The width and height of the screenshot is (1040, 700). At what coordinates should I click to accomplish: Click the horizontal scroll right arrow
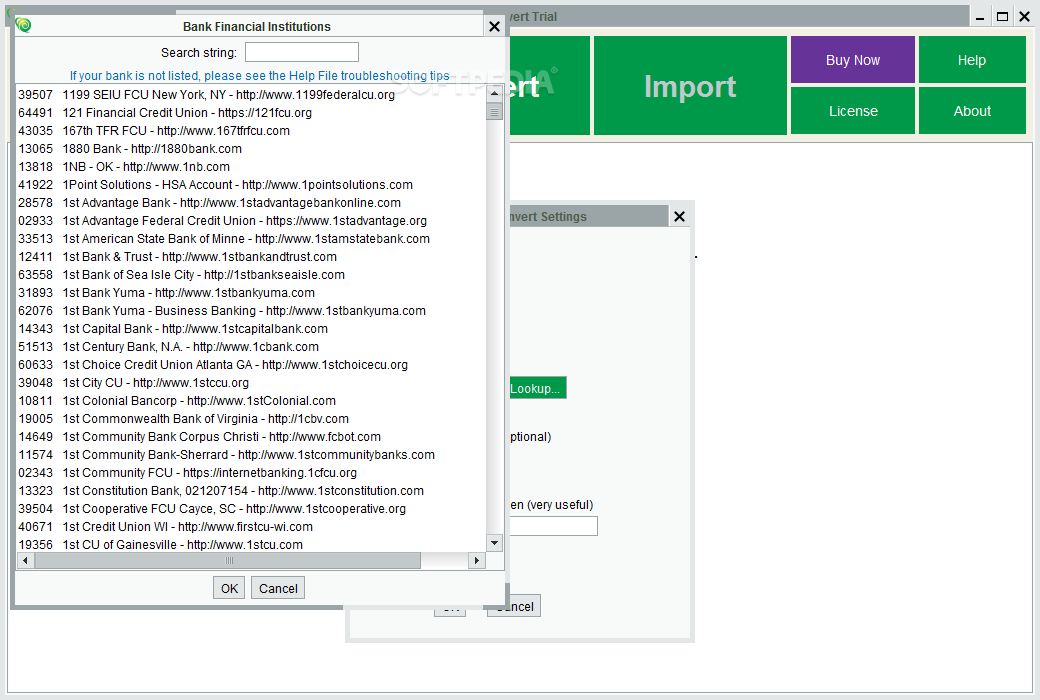point(476,561)
